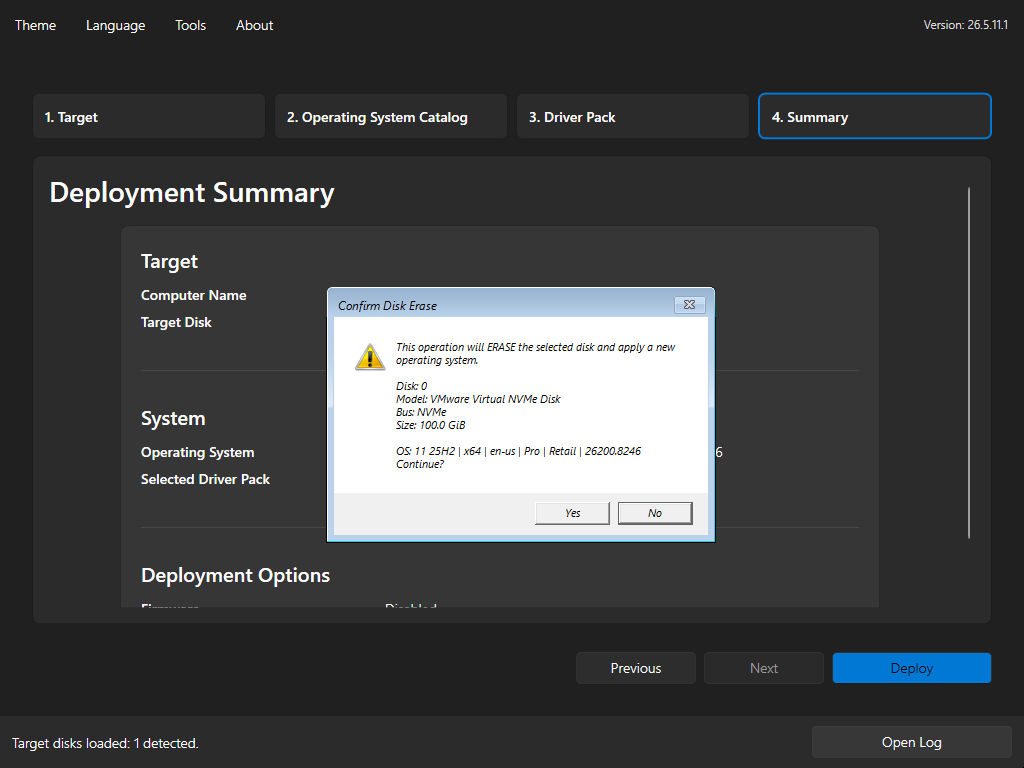Image resolution: width=1024 pixels, height=768 pixels.
Task: Click the Previous button
Action: coord(635,668)
